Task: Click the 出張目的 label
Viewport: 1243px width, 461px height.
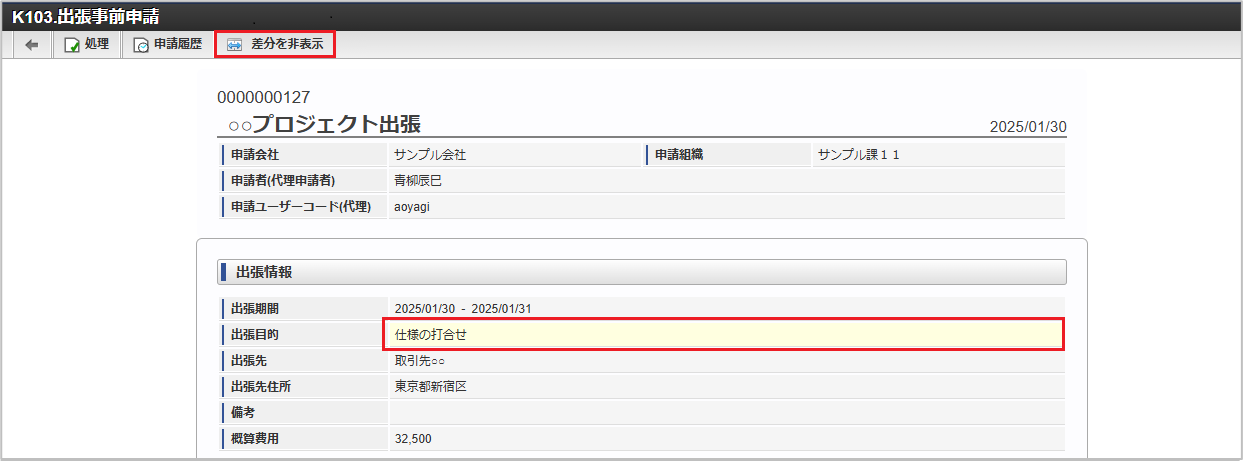Action: (x=255, y=334)
